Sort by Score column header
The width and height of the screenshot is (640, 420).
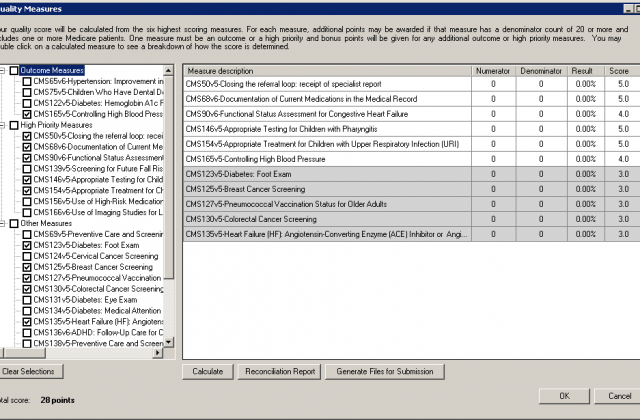coord(622,71)
